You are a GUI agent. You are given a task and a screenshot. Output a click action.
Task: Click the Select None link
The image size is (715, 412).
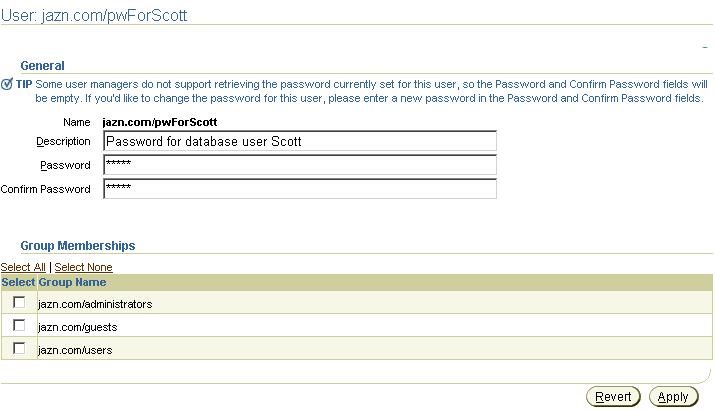(83, 267)
